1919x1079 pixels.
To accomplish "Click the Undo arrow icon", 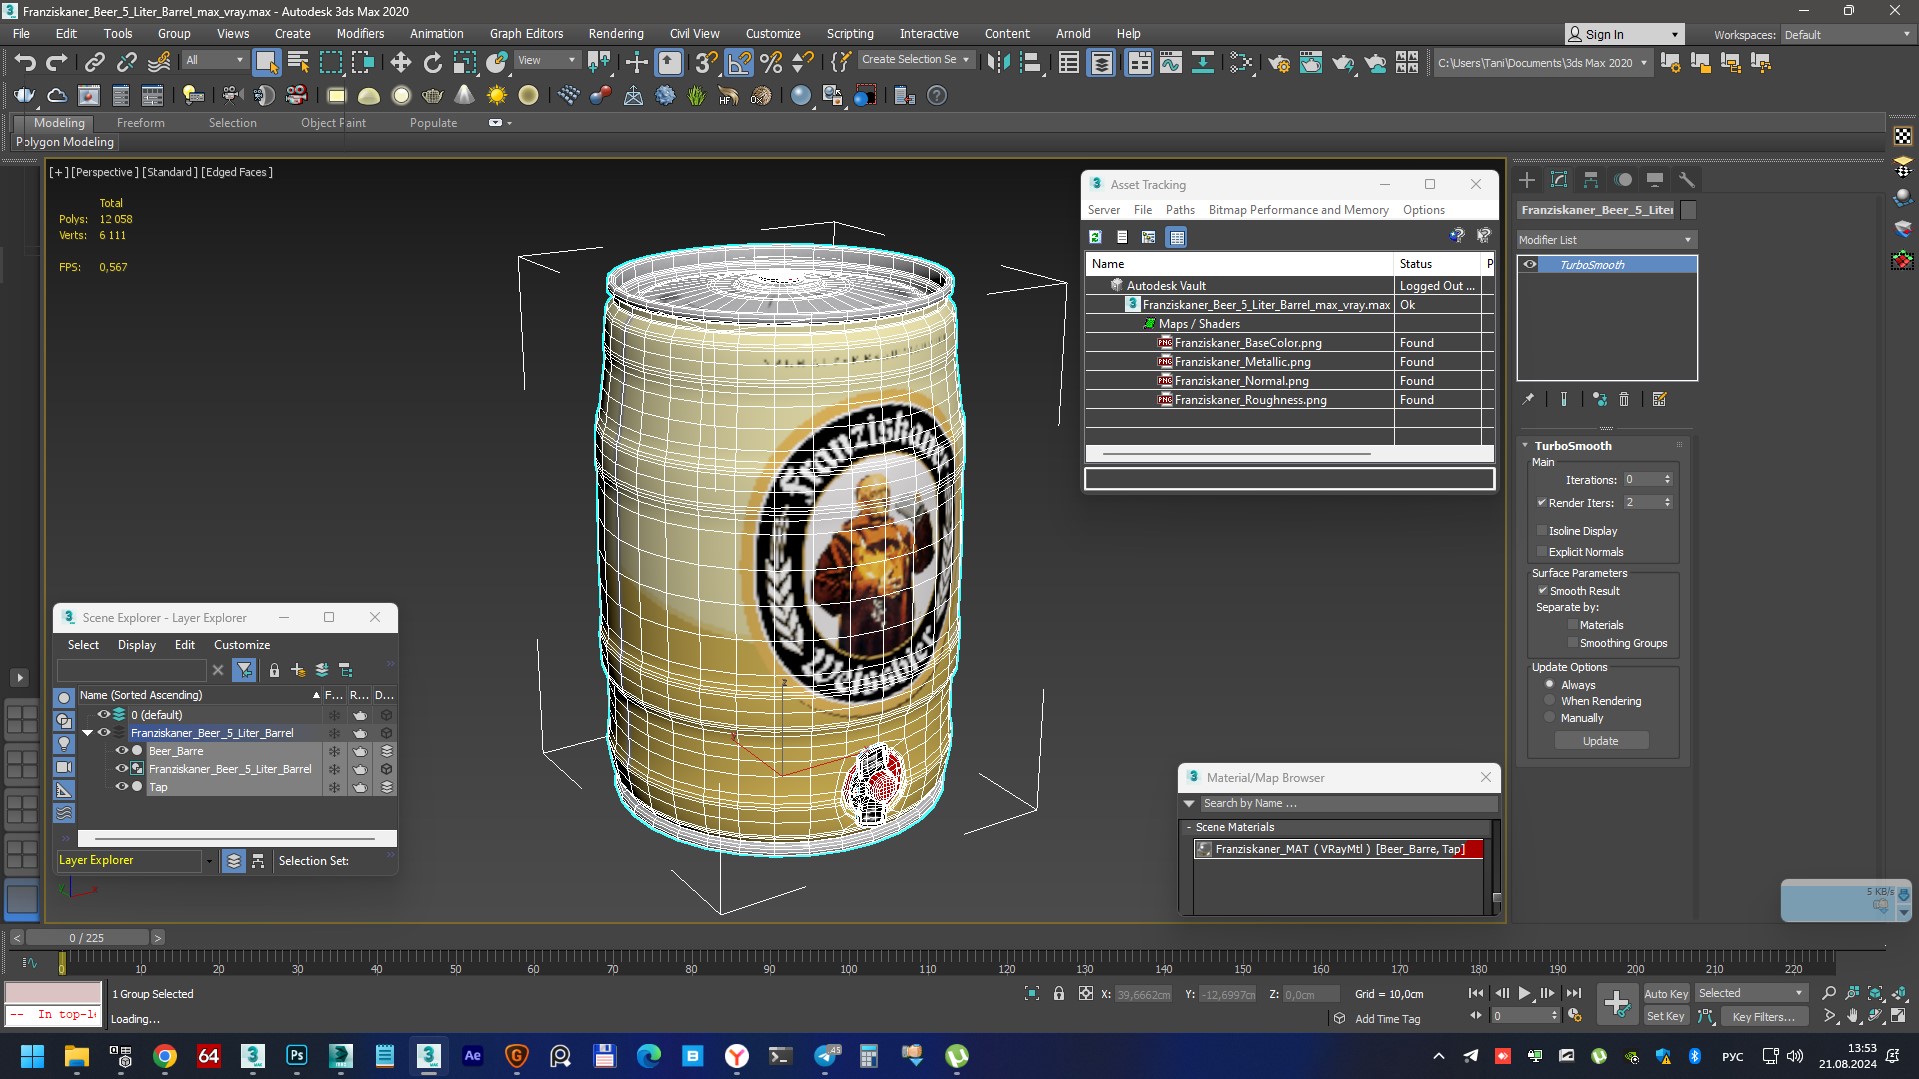I will (24, 62).
